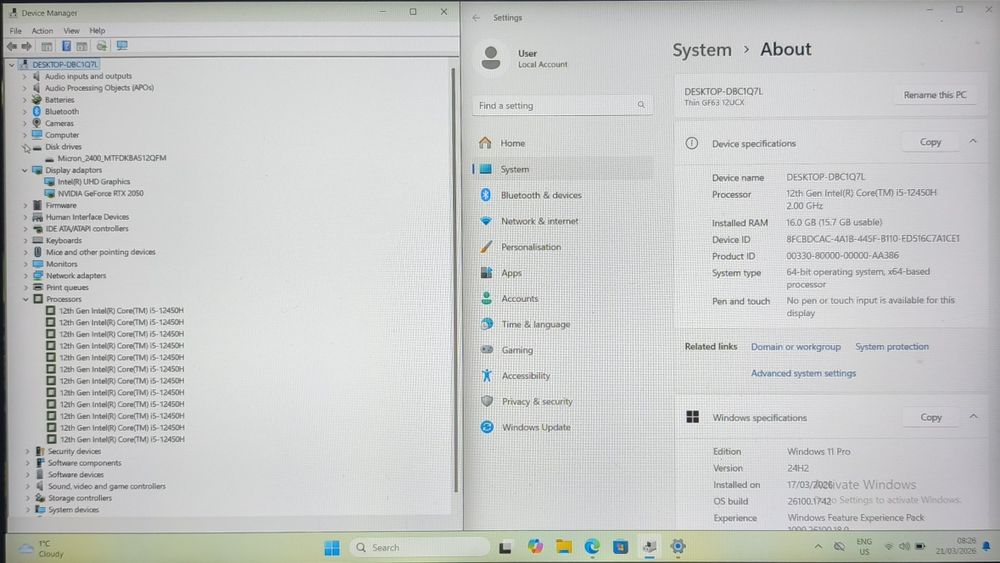The height and width of the screenshot is (563, 1000).
Task: Click the Device Manager vertical scrollbar
Action: 454,279
